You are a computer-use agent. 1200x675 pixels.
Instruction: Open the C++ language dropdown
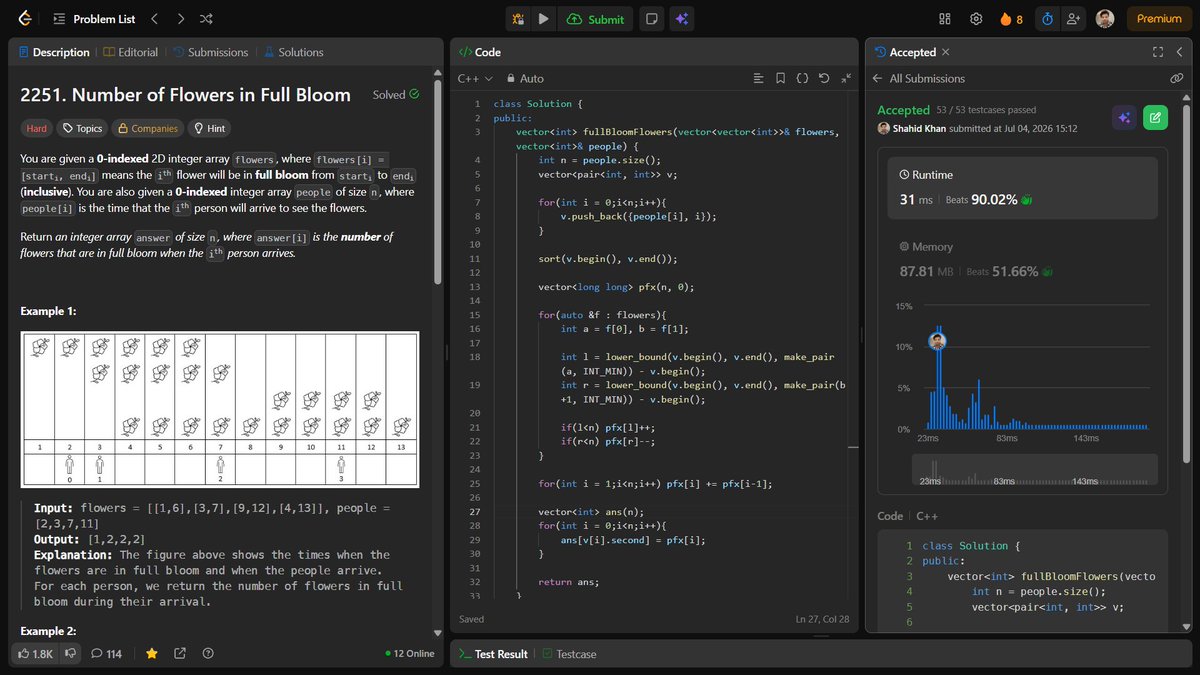pyautogui.click(x=475, y=78)
